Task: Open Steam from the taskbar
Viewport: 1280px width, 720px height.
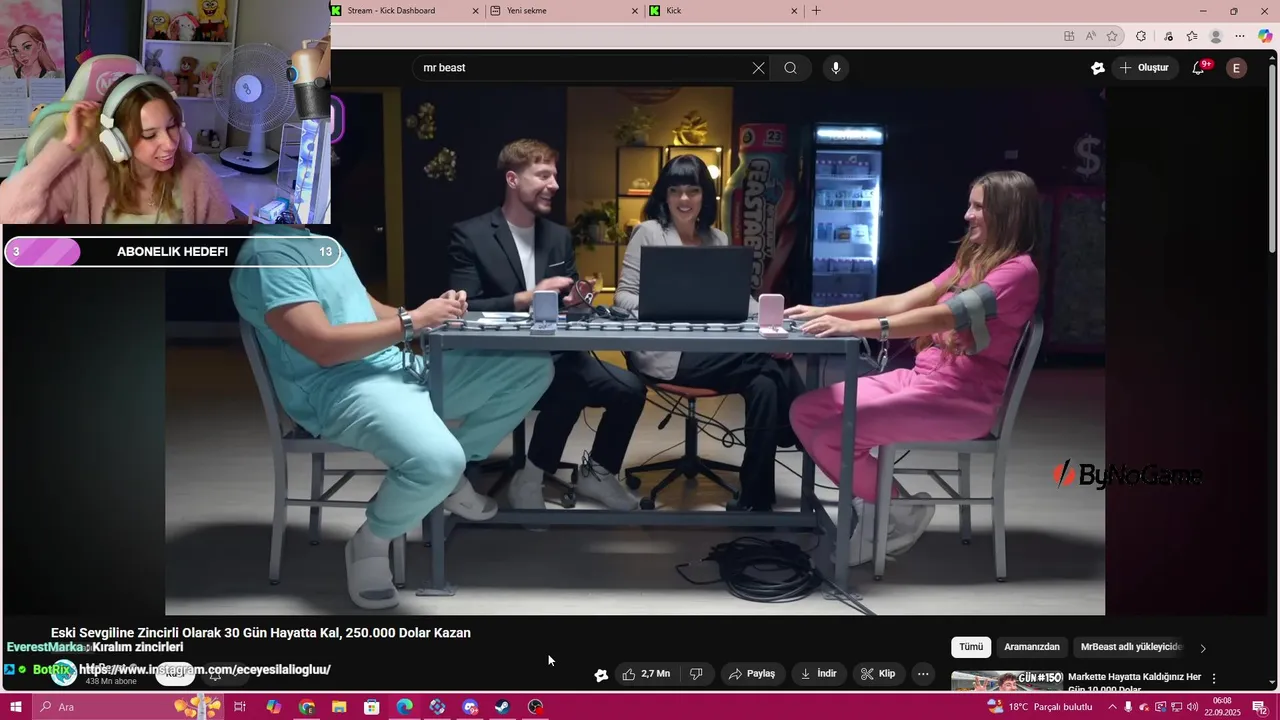Action: [503, 707]
